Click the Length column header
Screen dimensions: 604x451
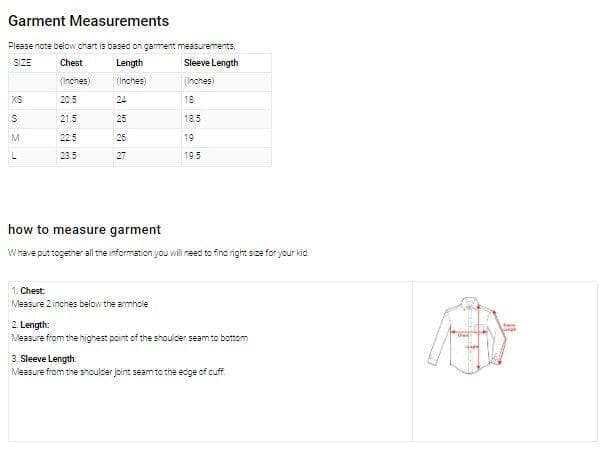pos(130,62)
